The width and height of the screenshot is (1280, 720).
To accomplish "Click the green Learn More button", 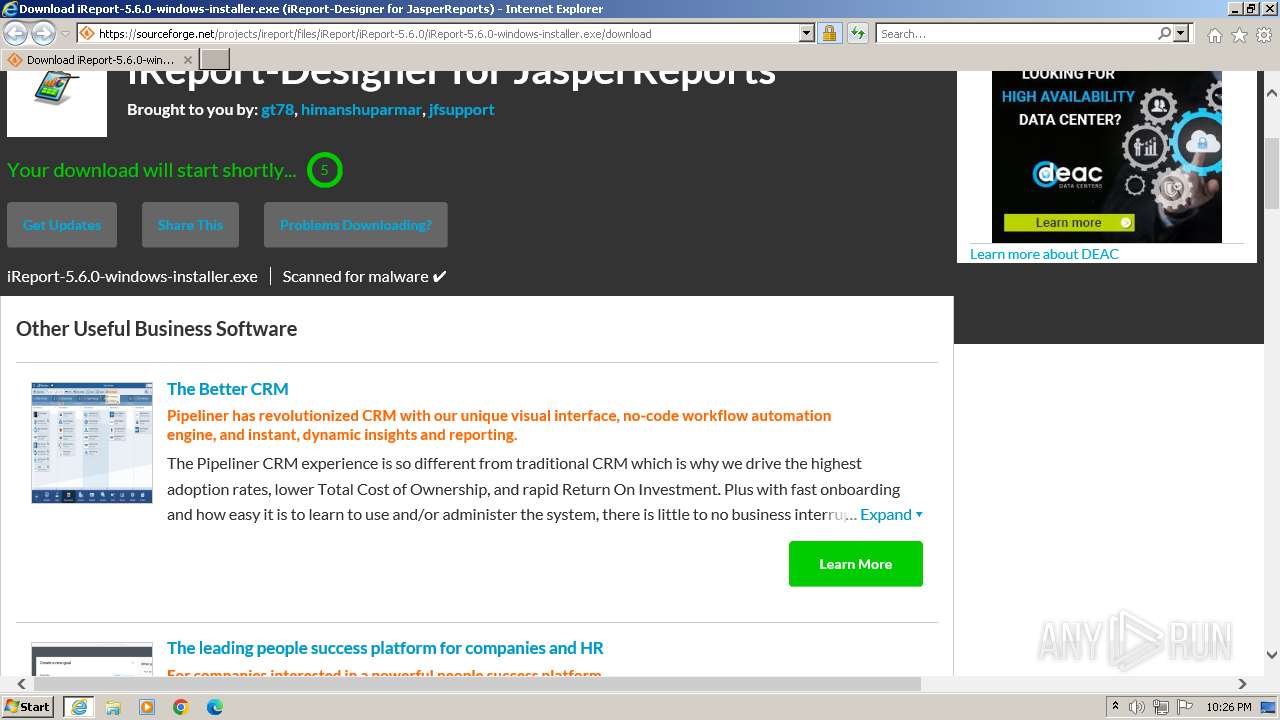I will pos(856,564).
